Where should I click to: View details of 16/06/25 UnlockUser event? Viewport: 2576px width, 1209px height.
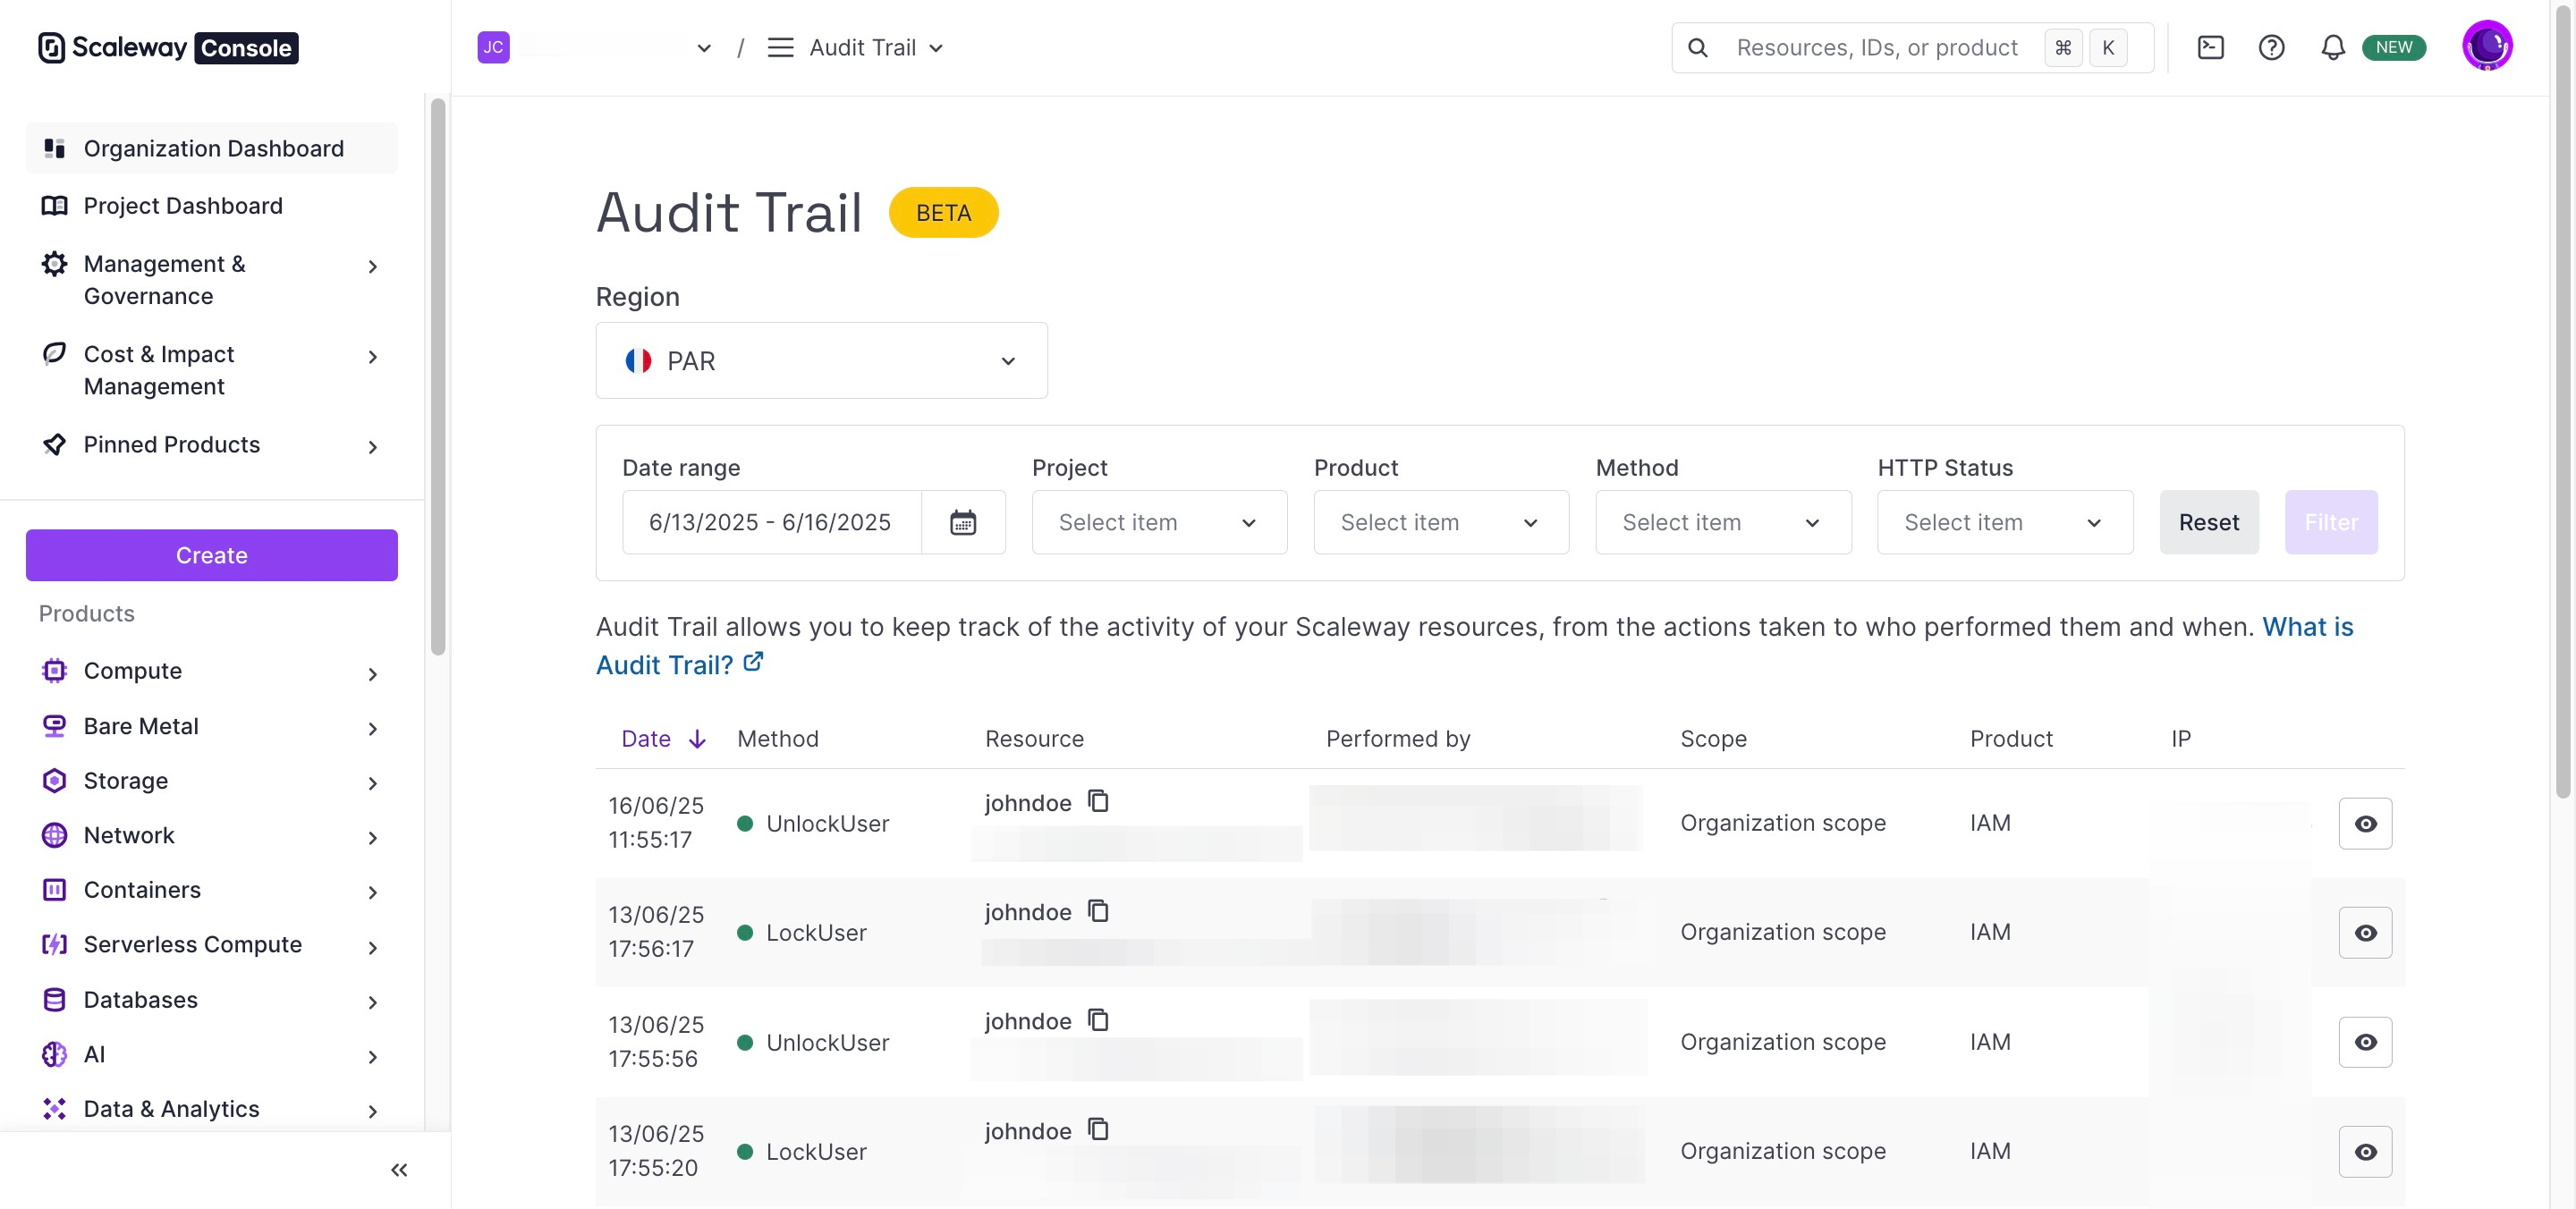2364,823
